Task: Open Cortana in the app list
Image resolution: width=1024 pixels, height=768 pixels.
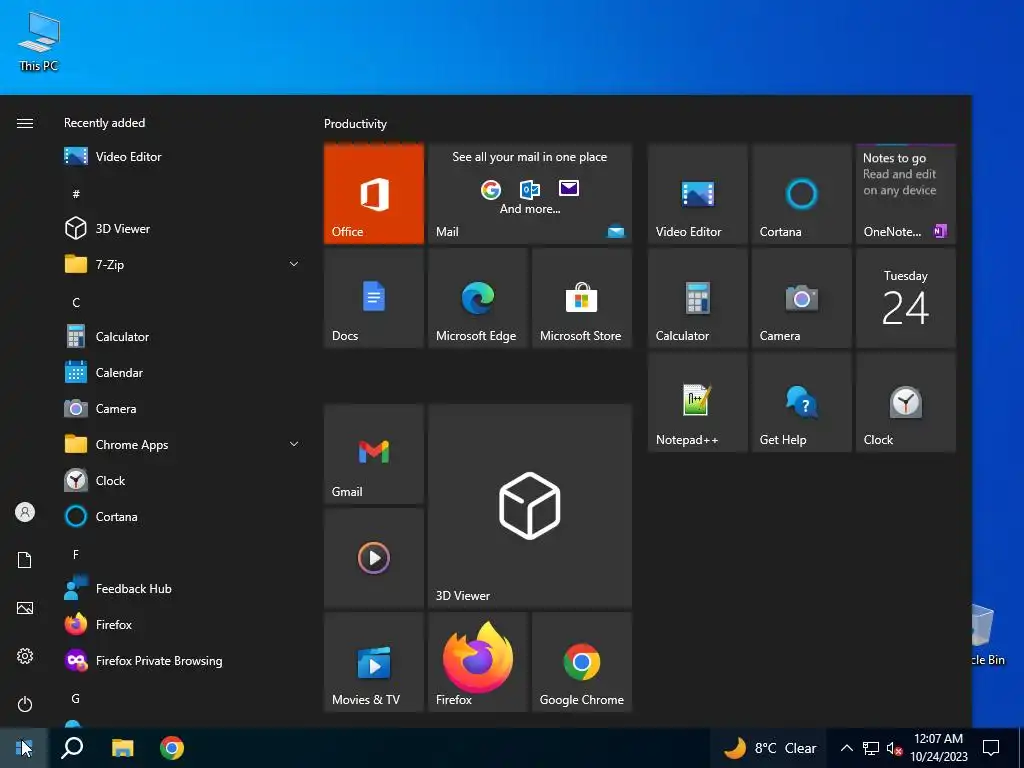Action: (183, 517)
